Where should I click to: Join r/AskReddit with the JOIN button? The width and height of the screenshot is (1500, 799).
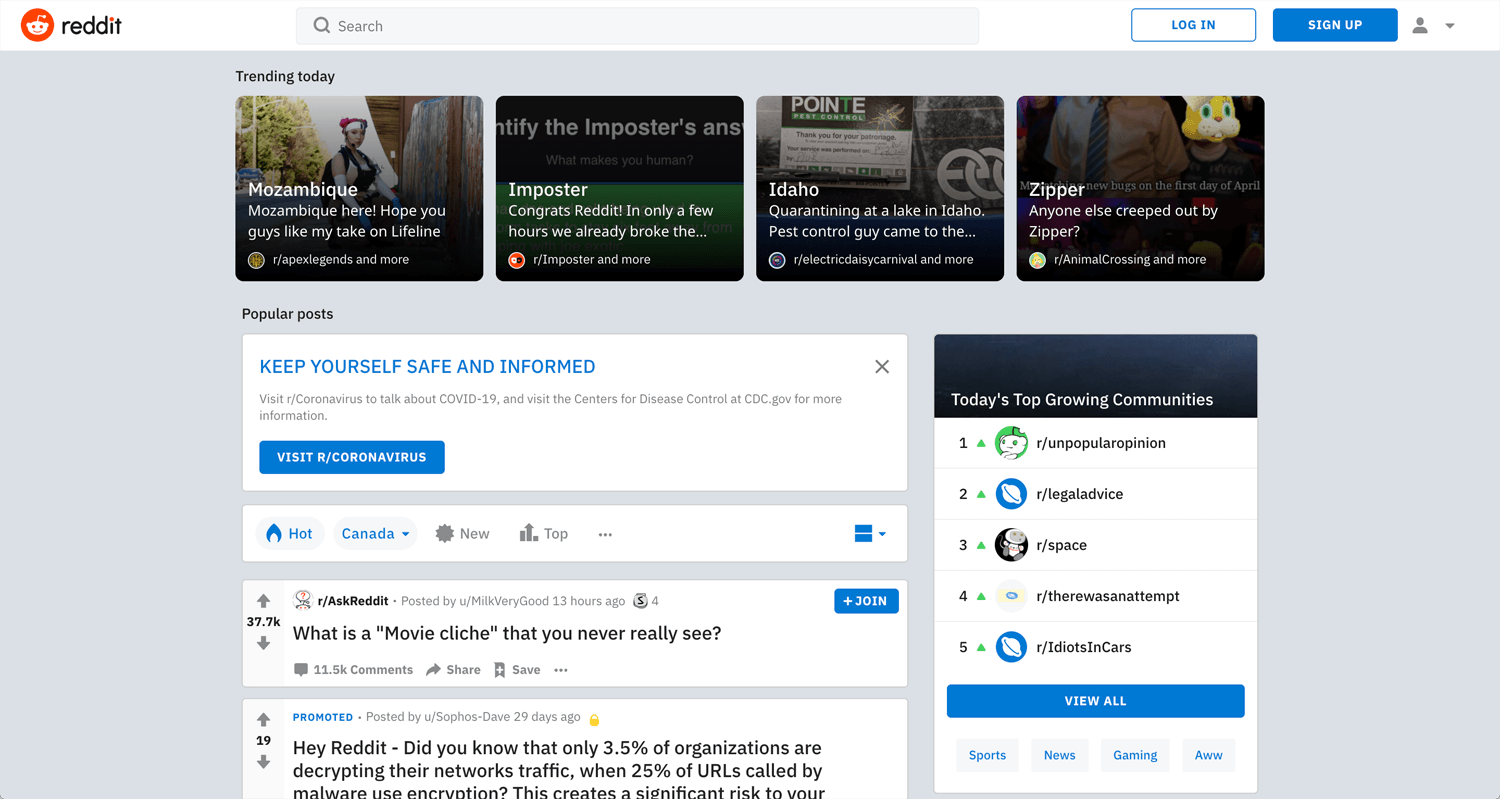pyautogui.click(x=866, y=601)
